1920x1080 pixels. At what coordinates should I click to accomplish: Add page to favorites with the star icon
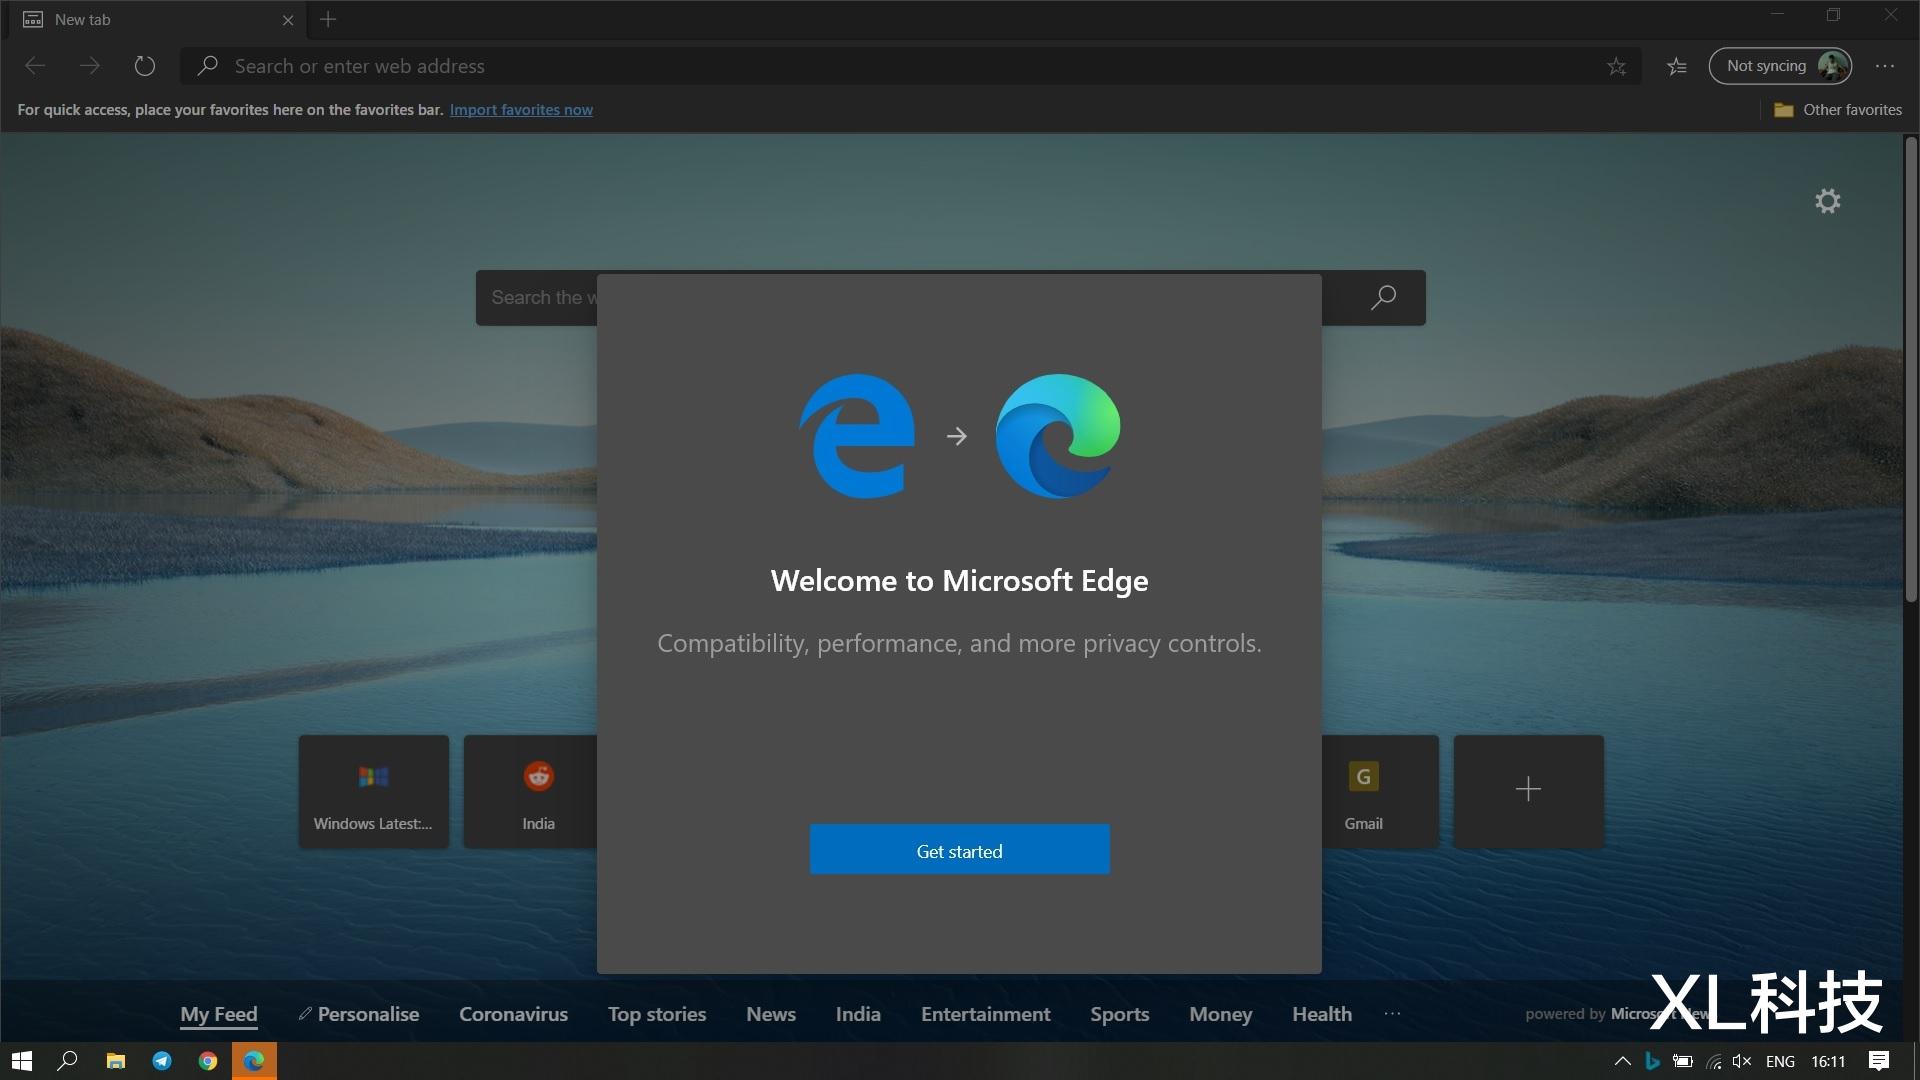pyautogui.click(x=1616, y=66)
